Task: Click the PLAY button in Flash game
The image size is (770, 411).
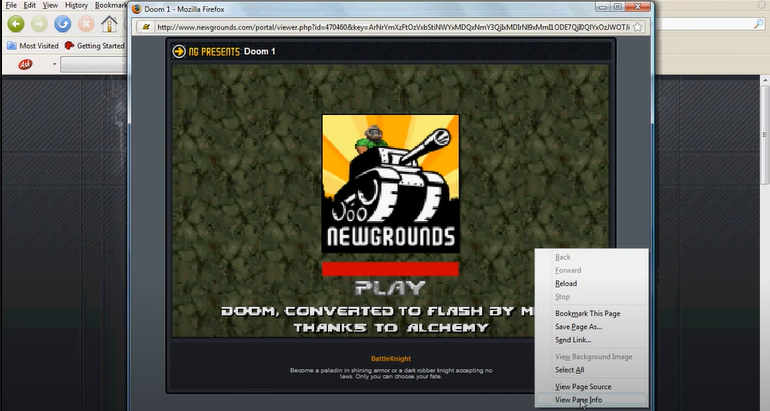Action: 390,288
